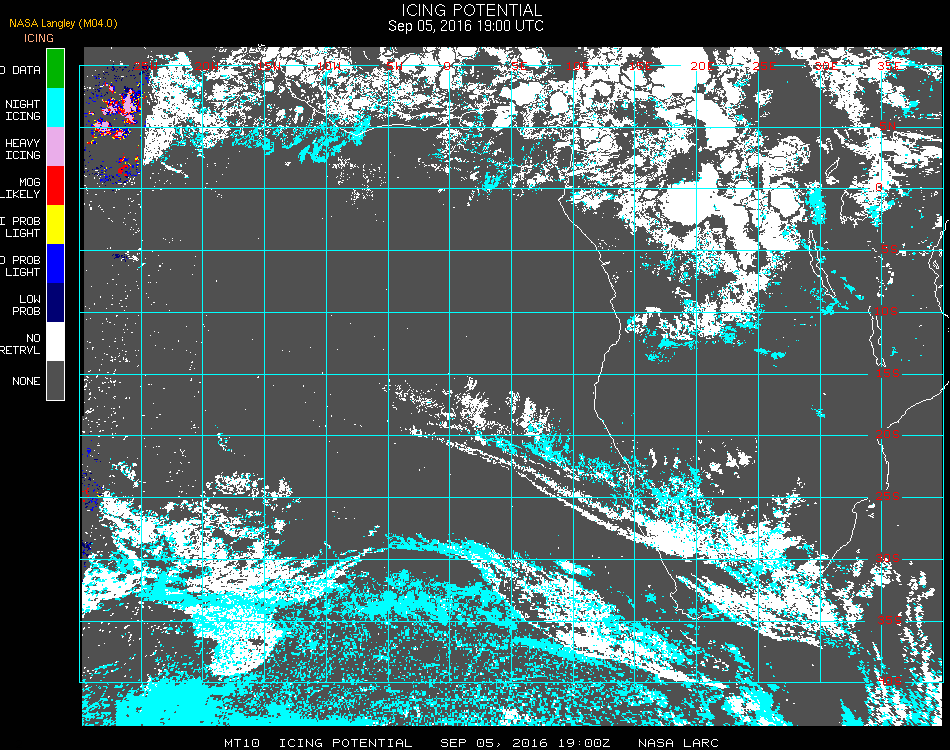The height and width of the screenshot is (750, 950).
Task: Click the footer ICING POTENTIAL caption
Action: pyautogui.click(x=345, y=743)
